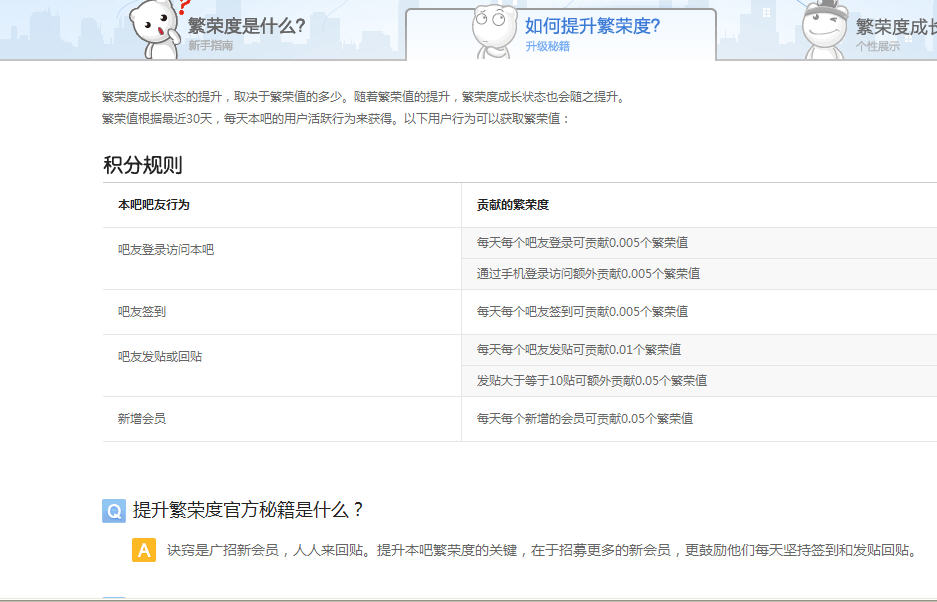Click the winking mascot wearing a hat
Image resolution: width=937 pixels, height=602 pixels.
coord(824,30)
